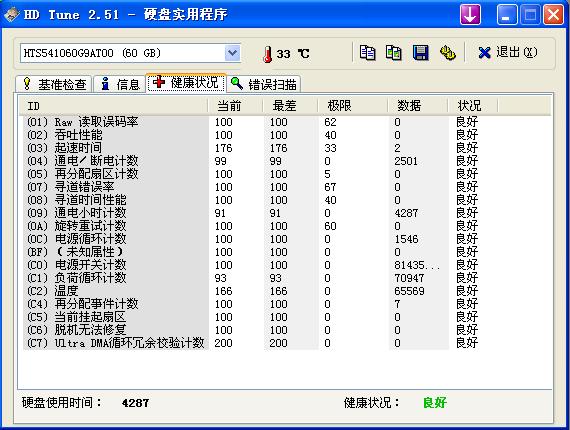This screenshot has height=430, width=570.
Task: Click the purple down-arrow title bar button
Action: (x=470, y=15)
